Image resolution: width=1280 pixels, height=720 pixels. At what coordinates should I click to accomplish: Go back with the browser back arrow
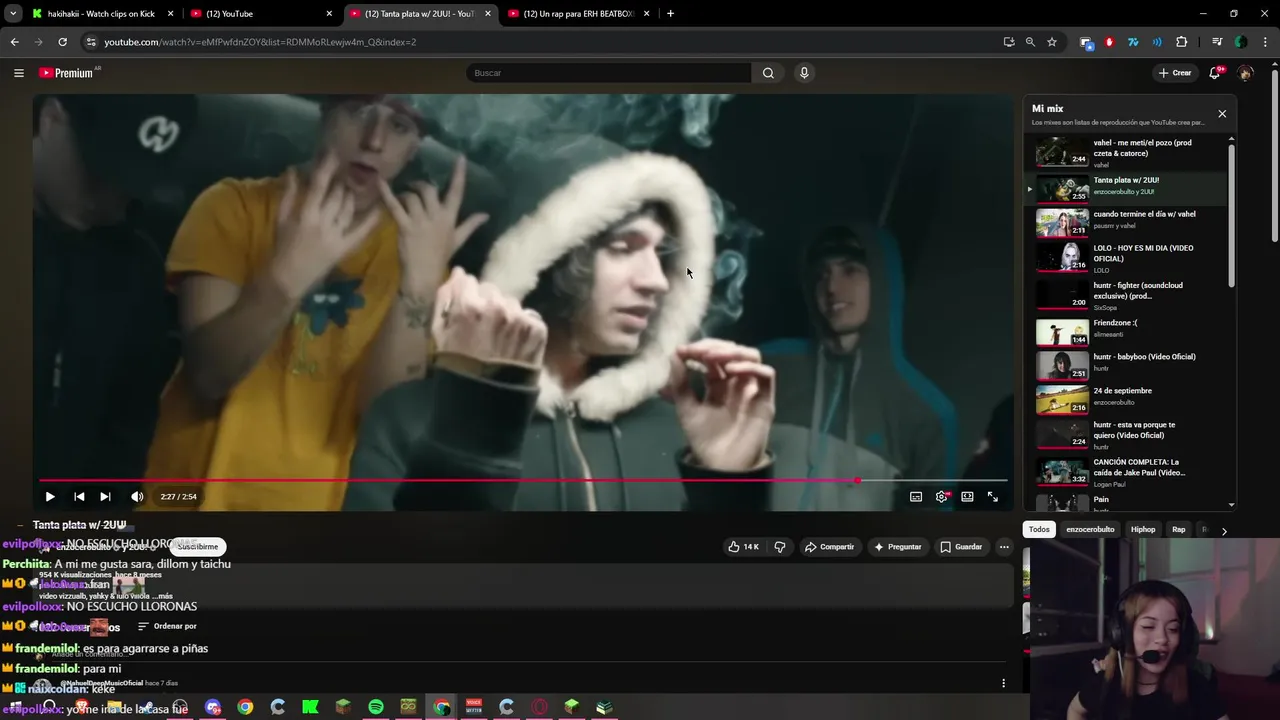14,42
